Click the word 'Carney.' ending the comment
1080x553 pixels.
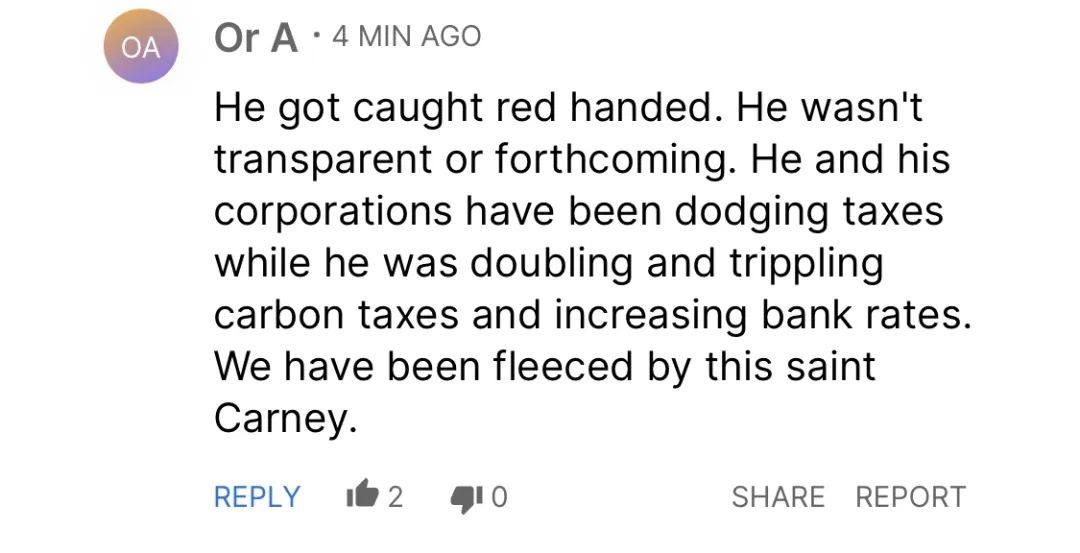click(x=286, y=419)
